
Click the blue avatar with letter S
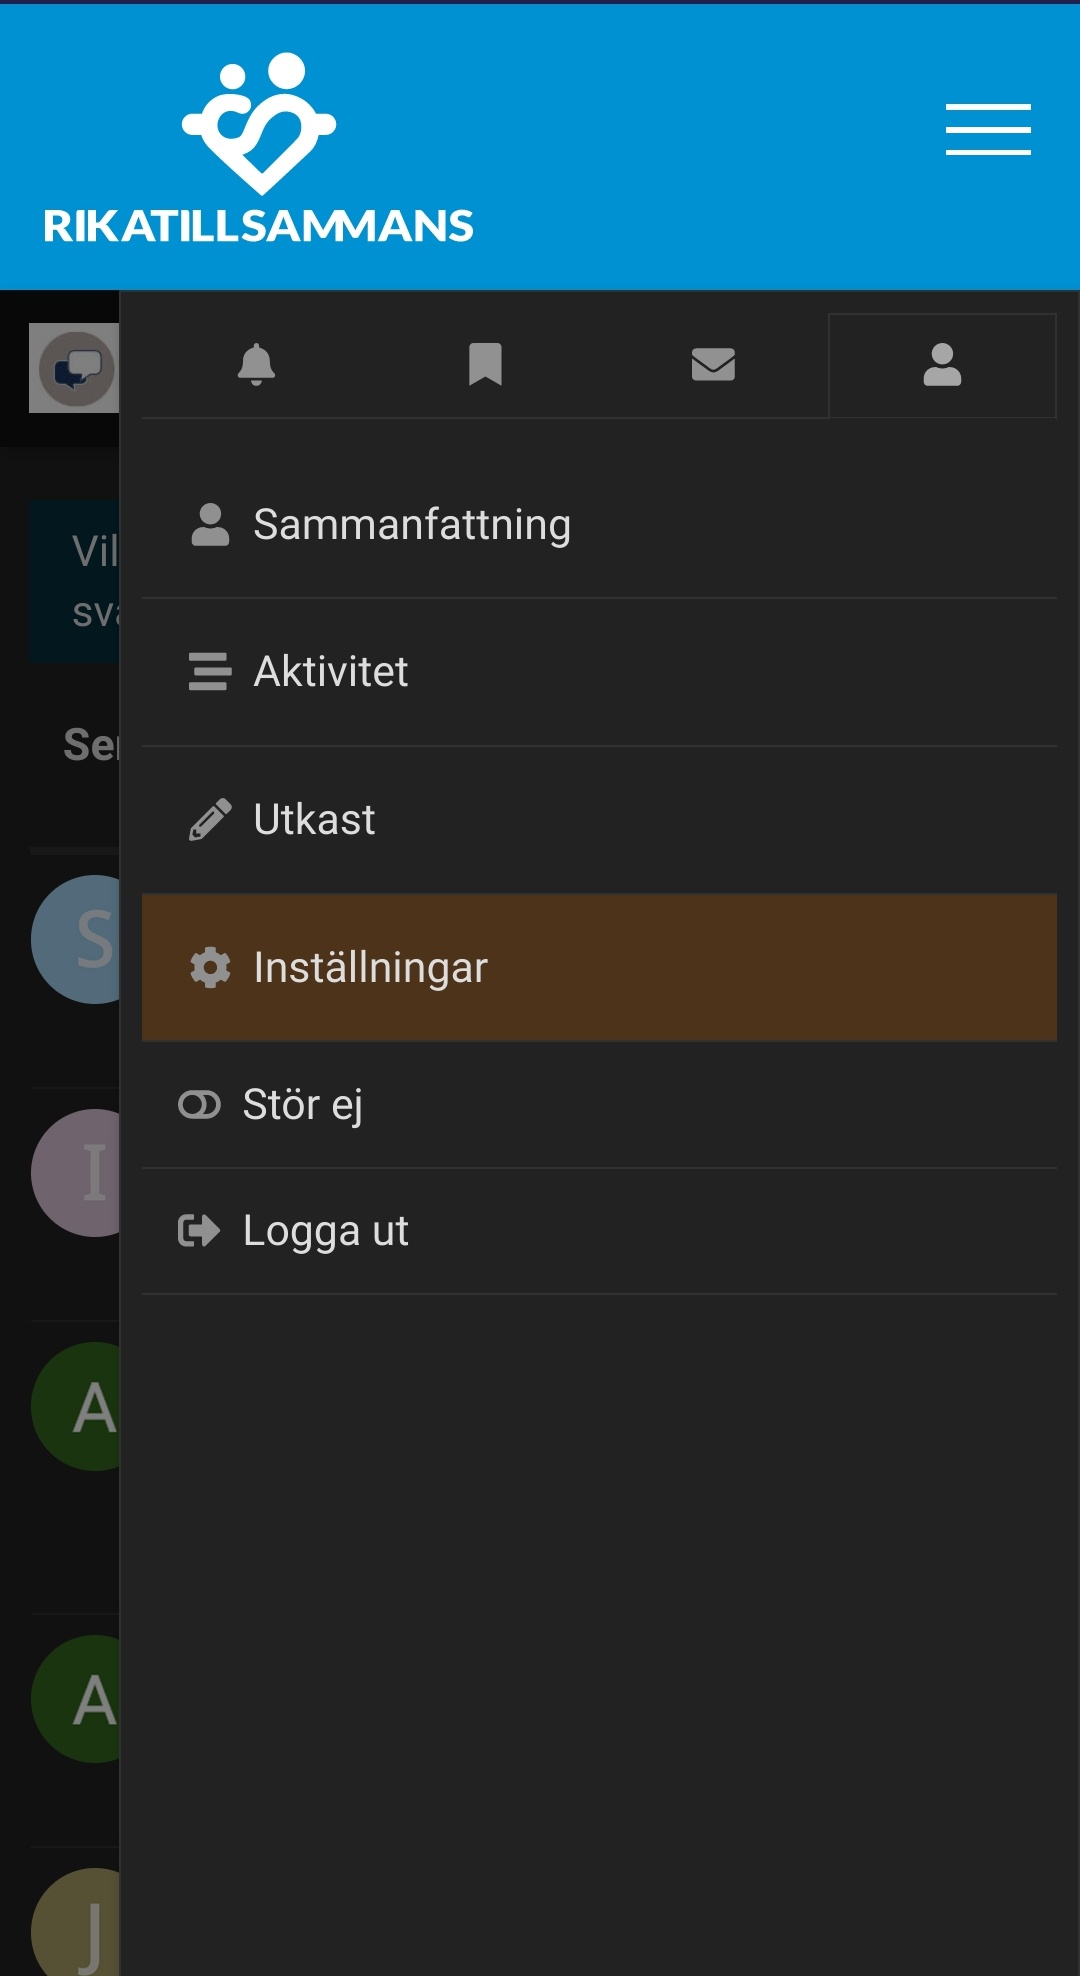point(88,940)
